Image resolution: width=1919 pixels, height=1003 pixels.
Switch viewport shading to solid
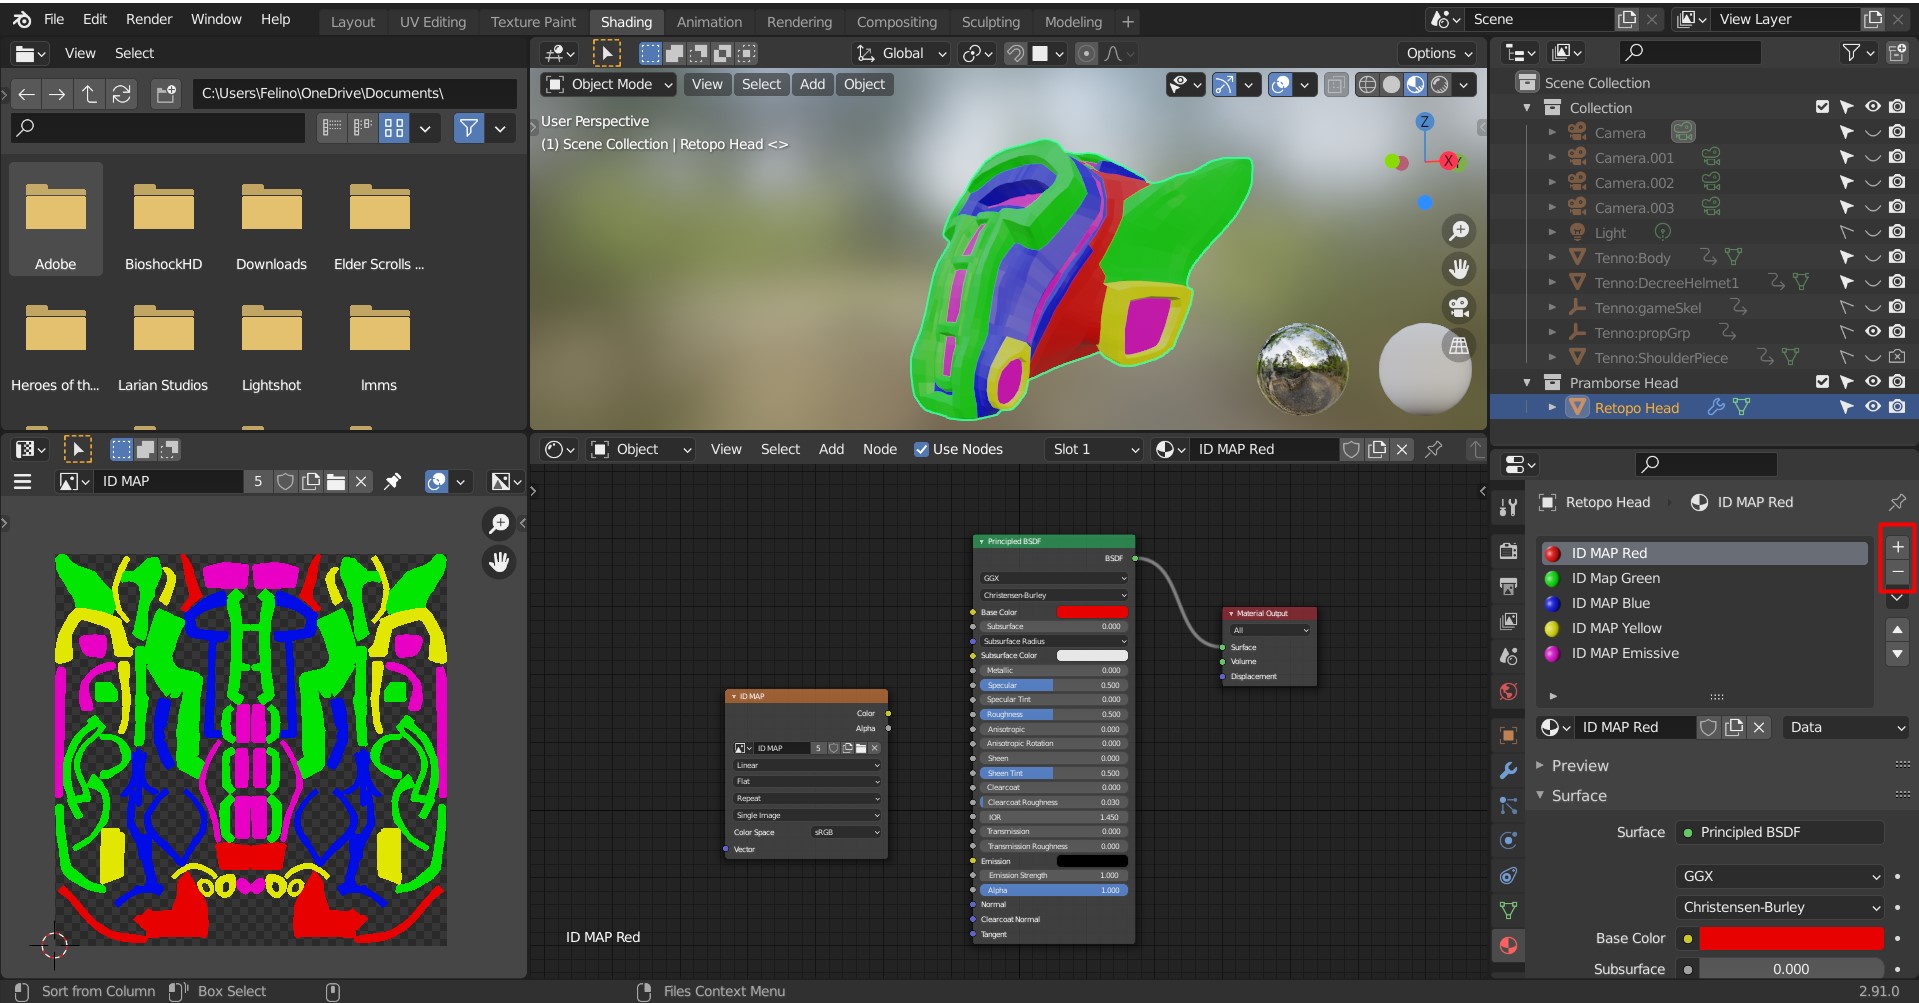1391,85
